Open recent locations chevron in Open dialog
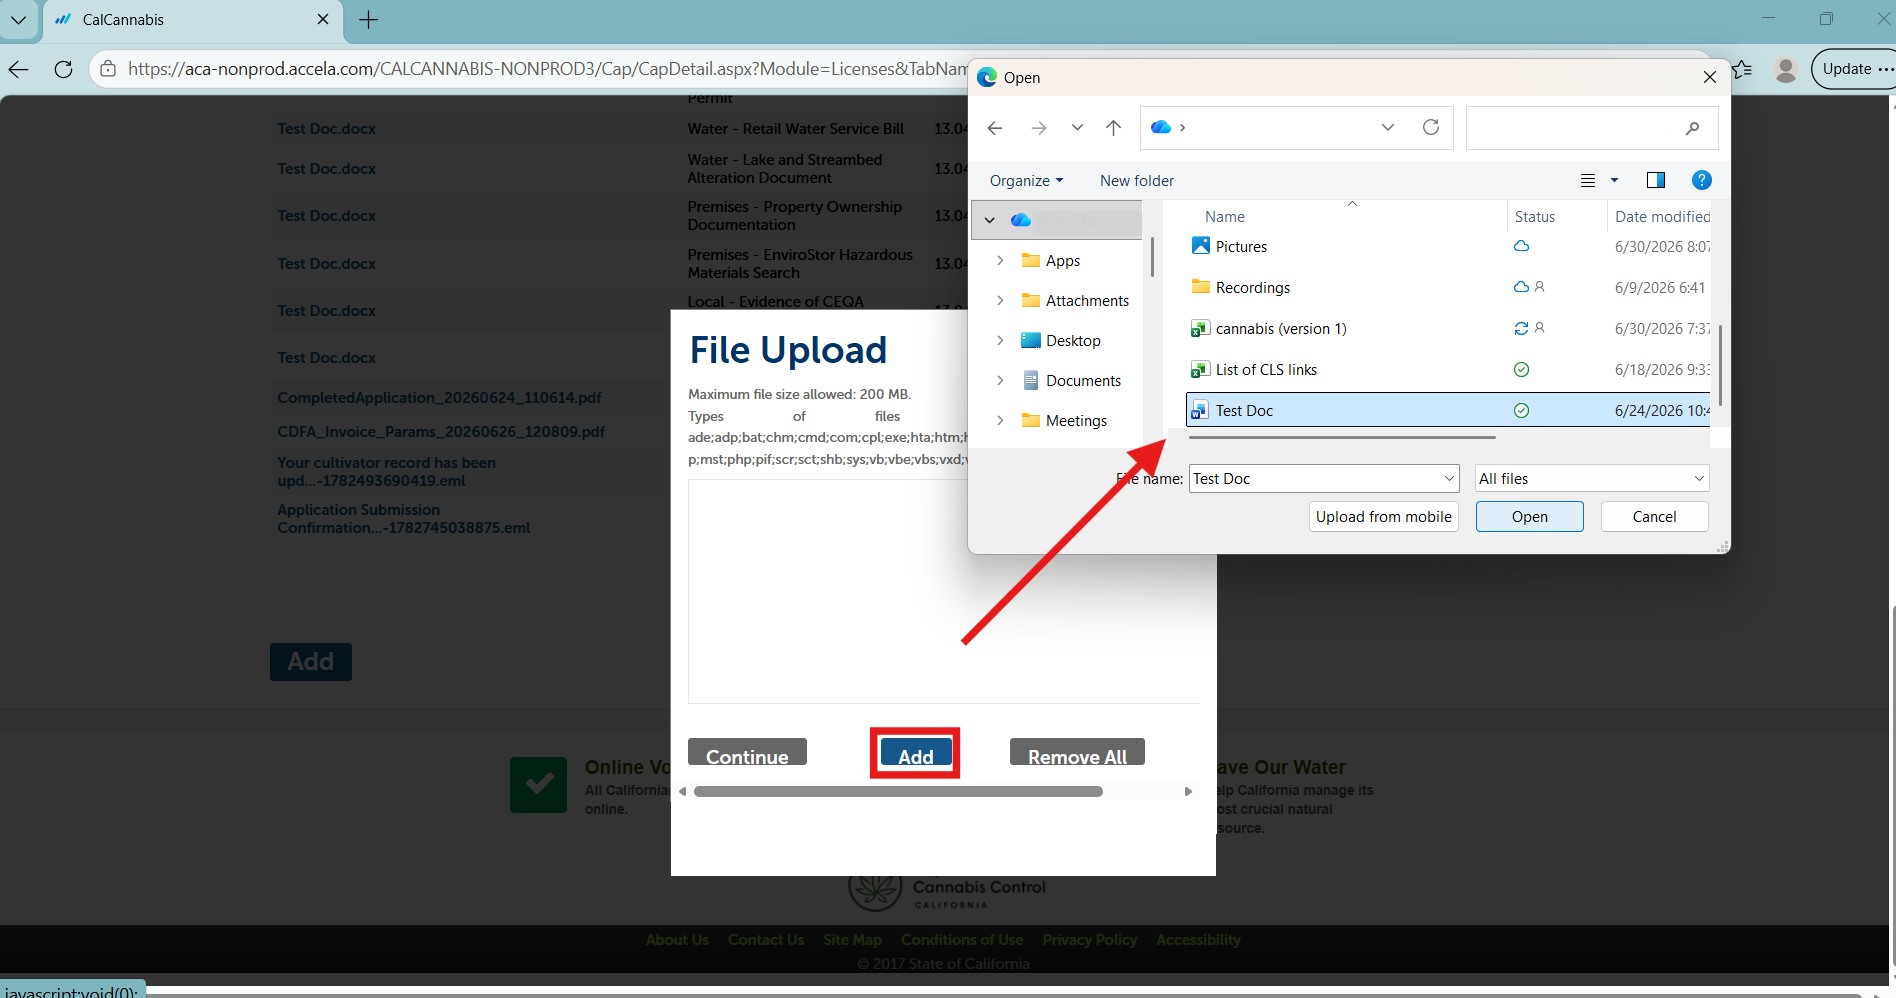Image resolution: width=1896 pixels, height=998 pixels. click(1077, 128)
